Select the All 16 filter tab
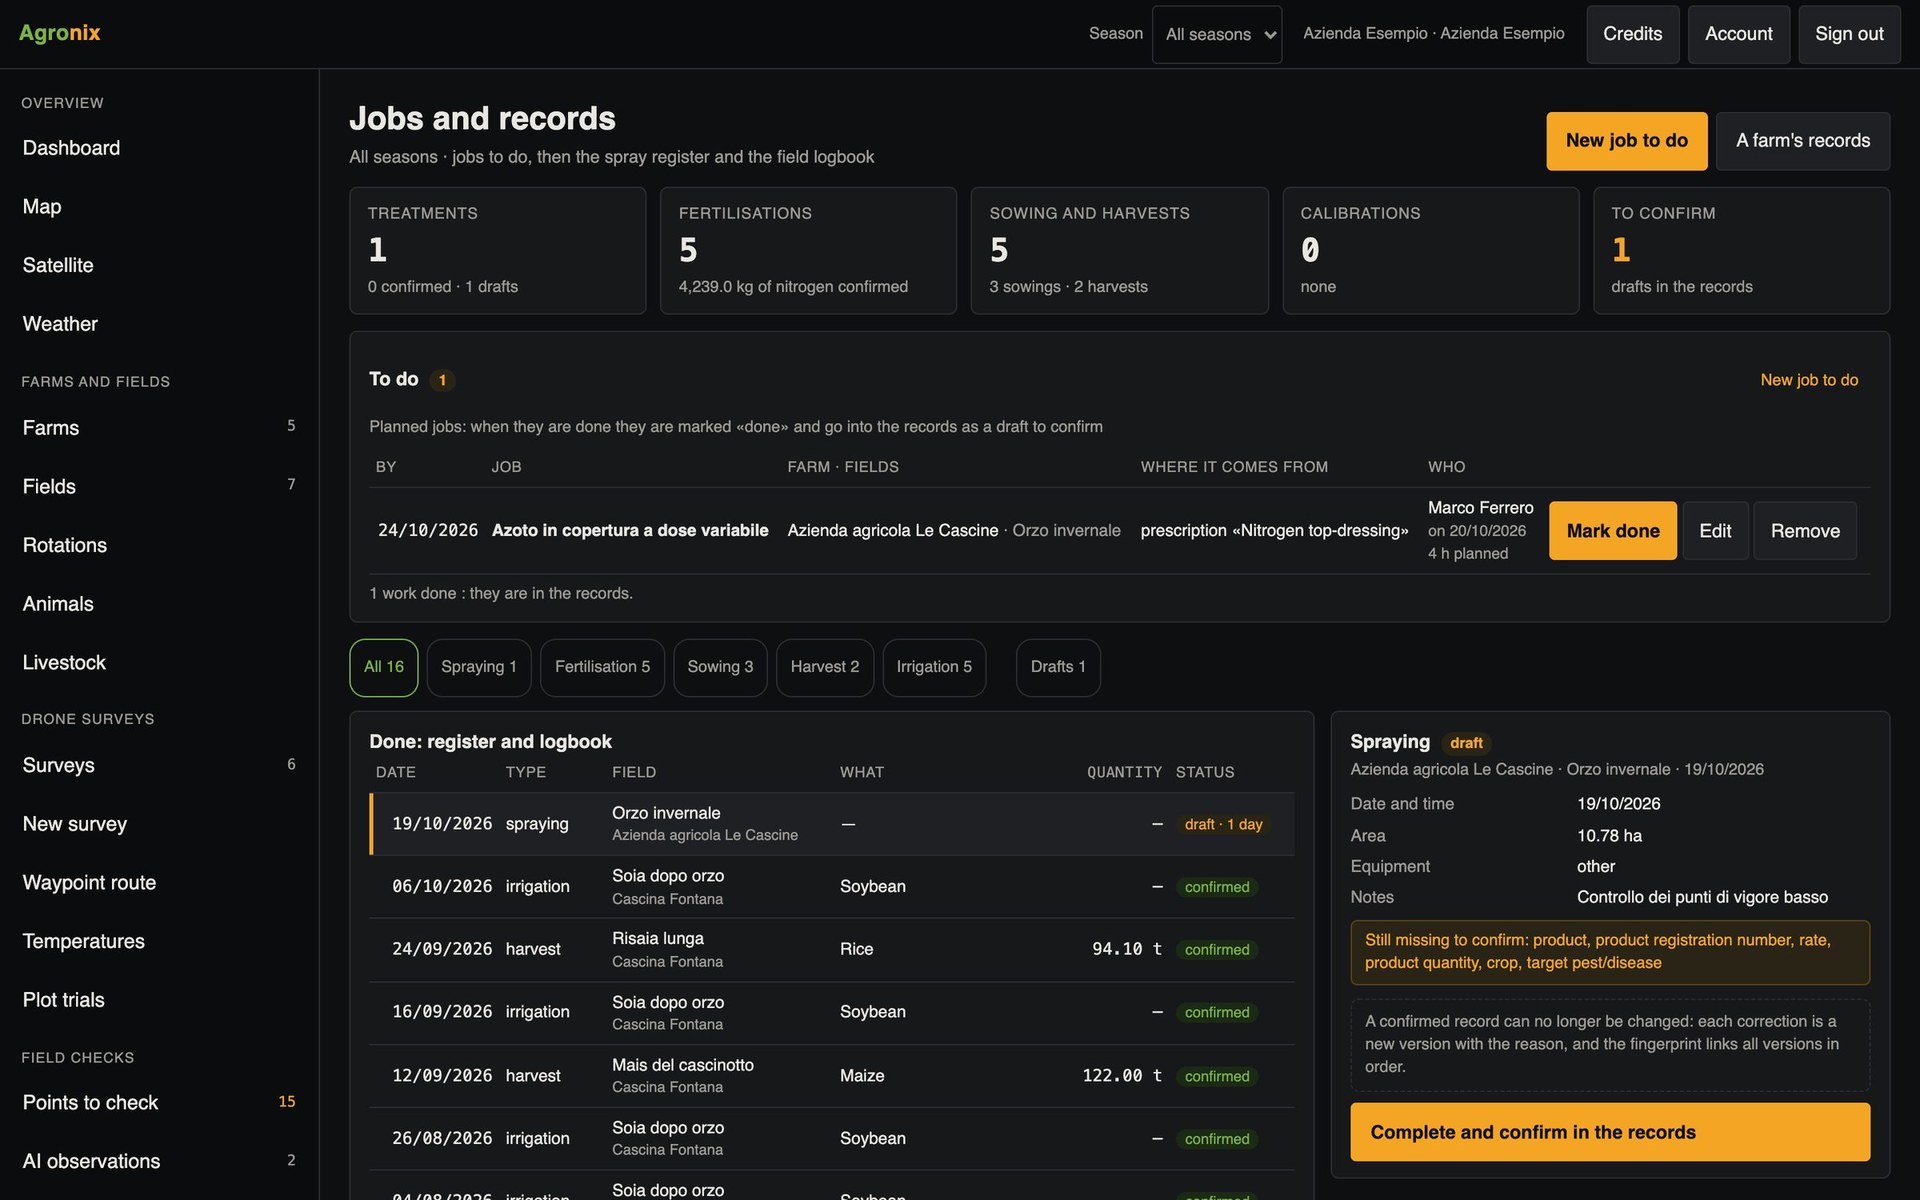 tap(384, 667)
